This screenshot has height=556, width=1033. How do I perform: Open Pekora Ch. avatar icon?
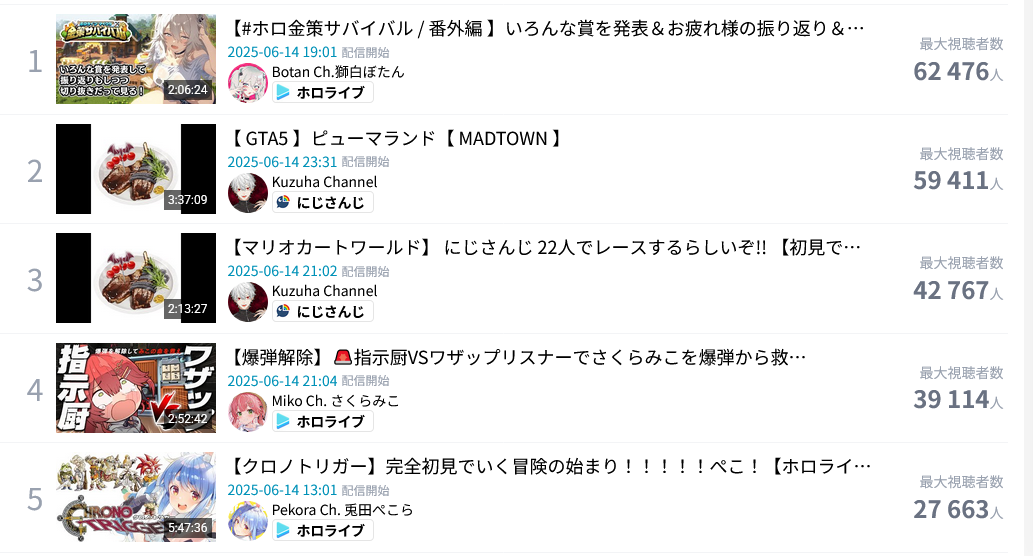tap(248, 520)
